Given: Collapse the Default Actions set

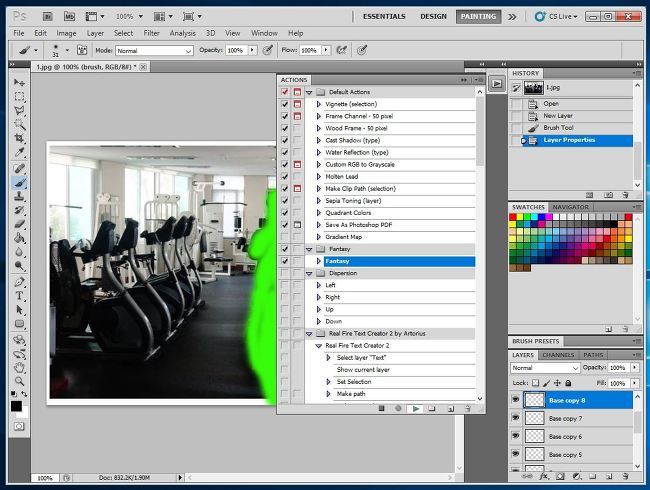Looking at the screenshot, I should pos(309,92).
